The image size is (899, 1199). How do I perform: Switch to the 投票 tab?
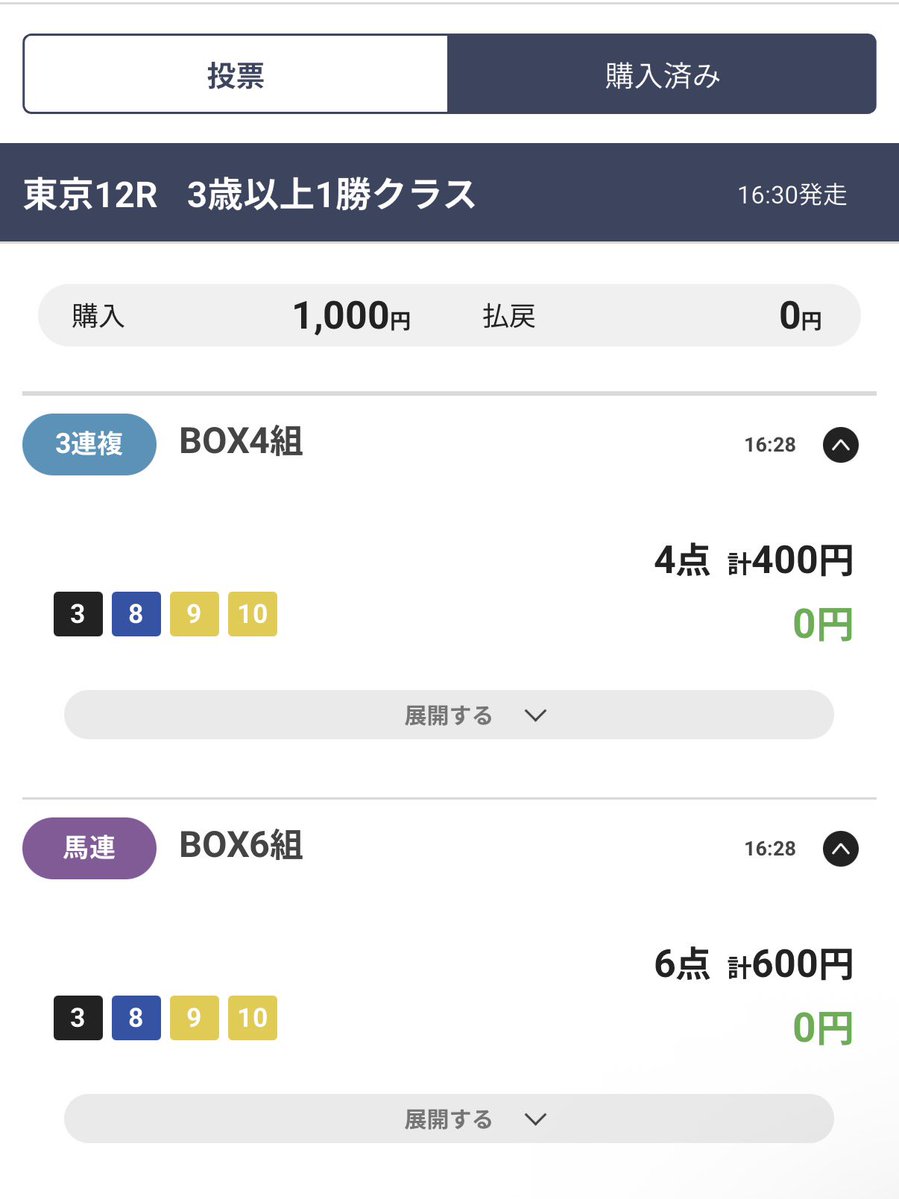pyautogui.click(x=235, y=74)
